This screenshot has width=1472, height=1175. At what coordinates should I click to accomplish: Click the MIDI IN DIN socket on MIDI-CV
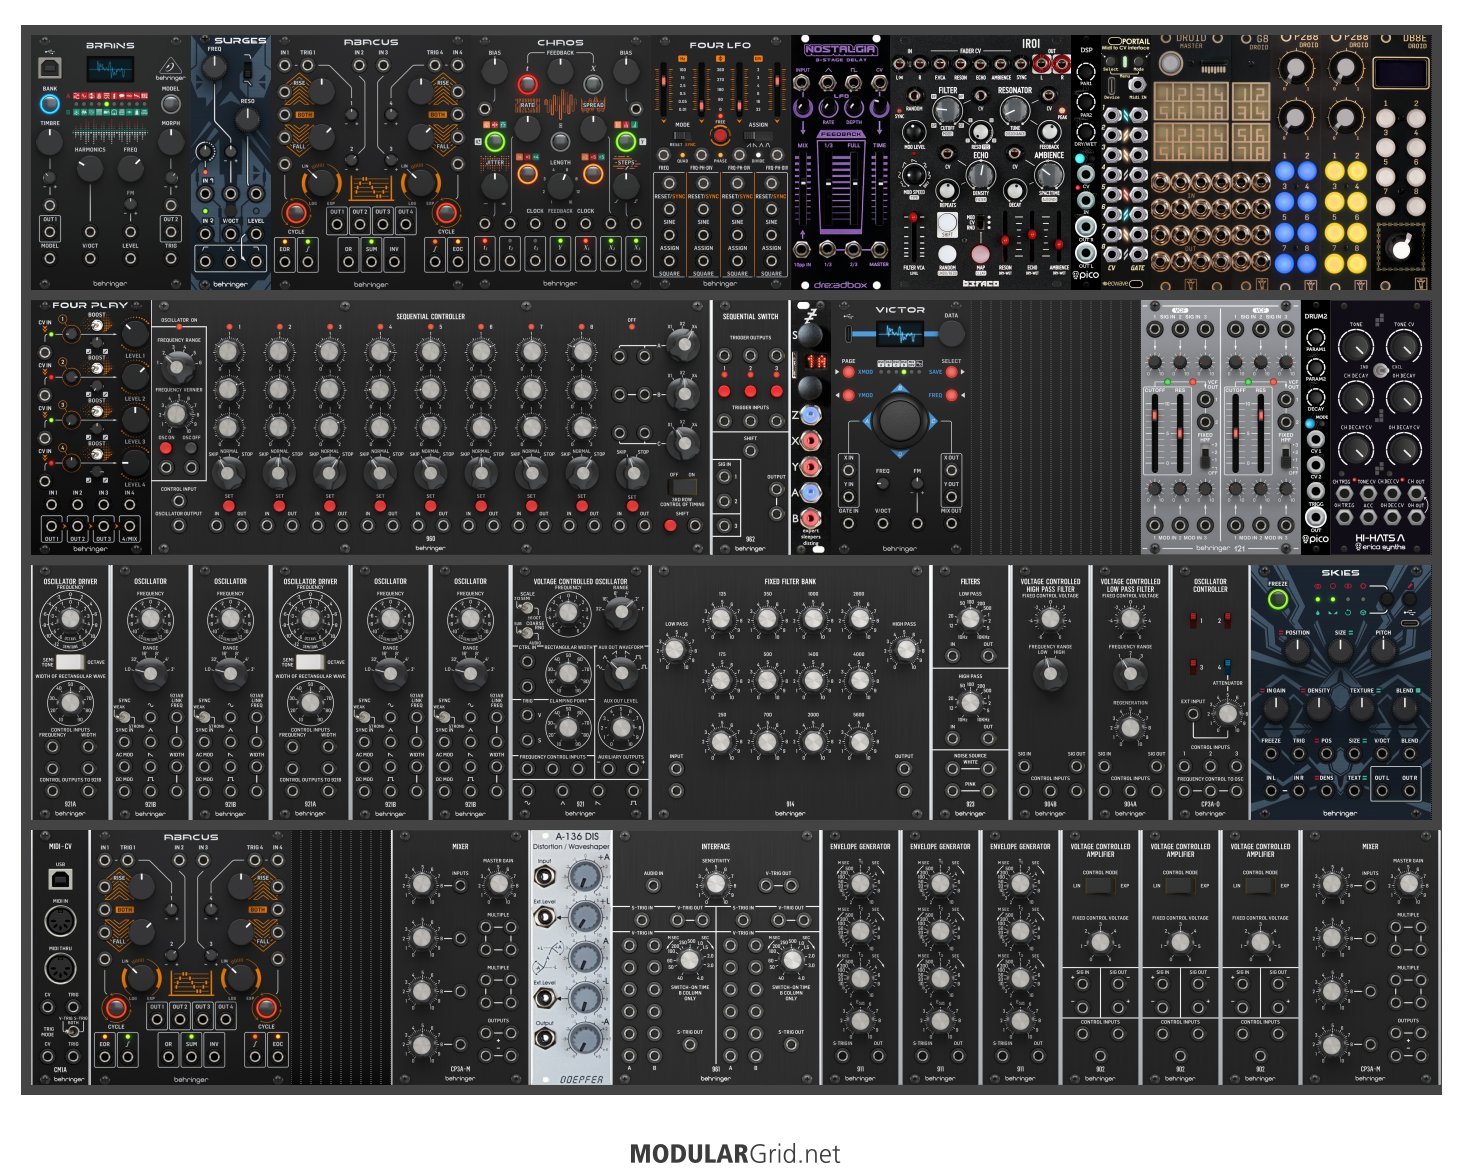pos(60,921)
